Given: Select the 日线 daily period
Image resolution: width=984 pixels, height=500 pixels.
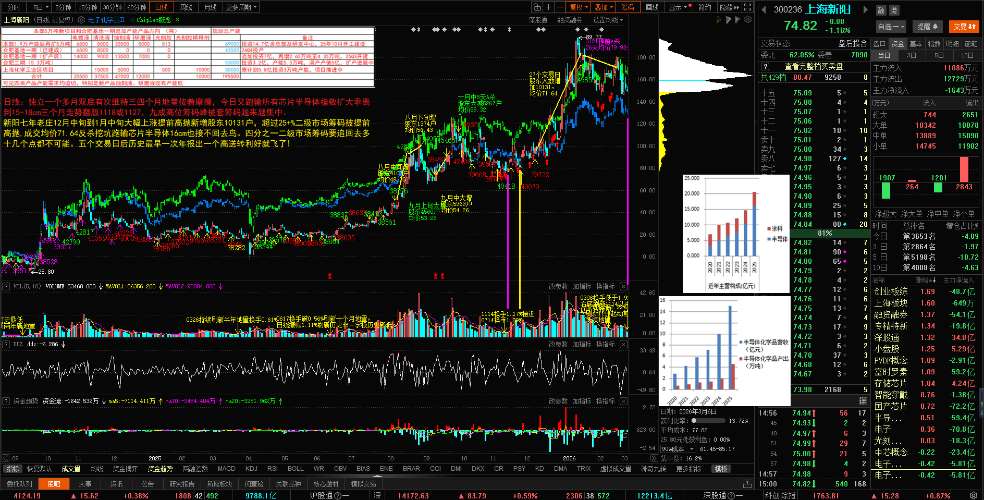Looking at the screenshot, I should pos(161,7).
